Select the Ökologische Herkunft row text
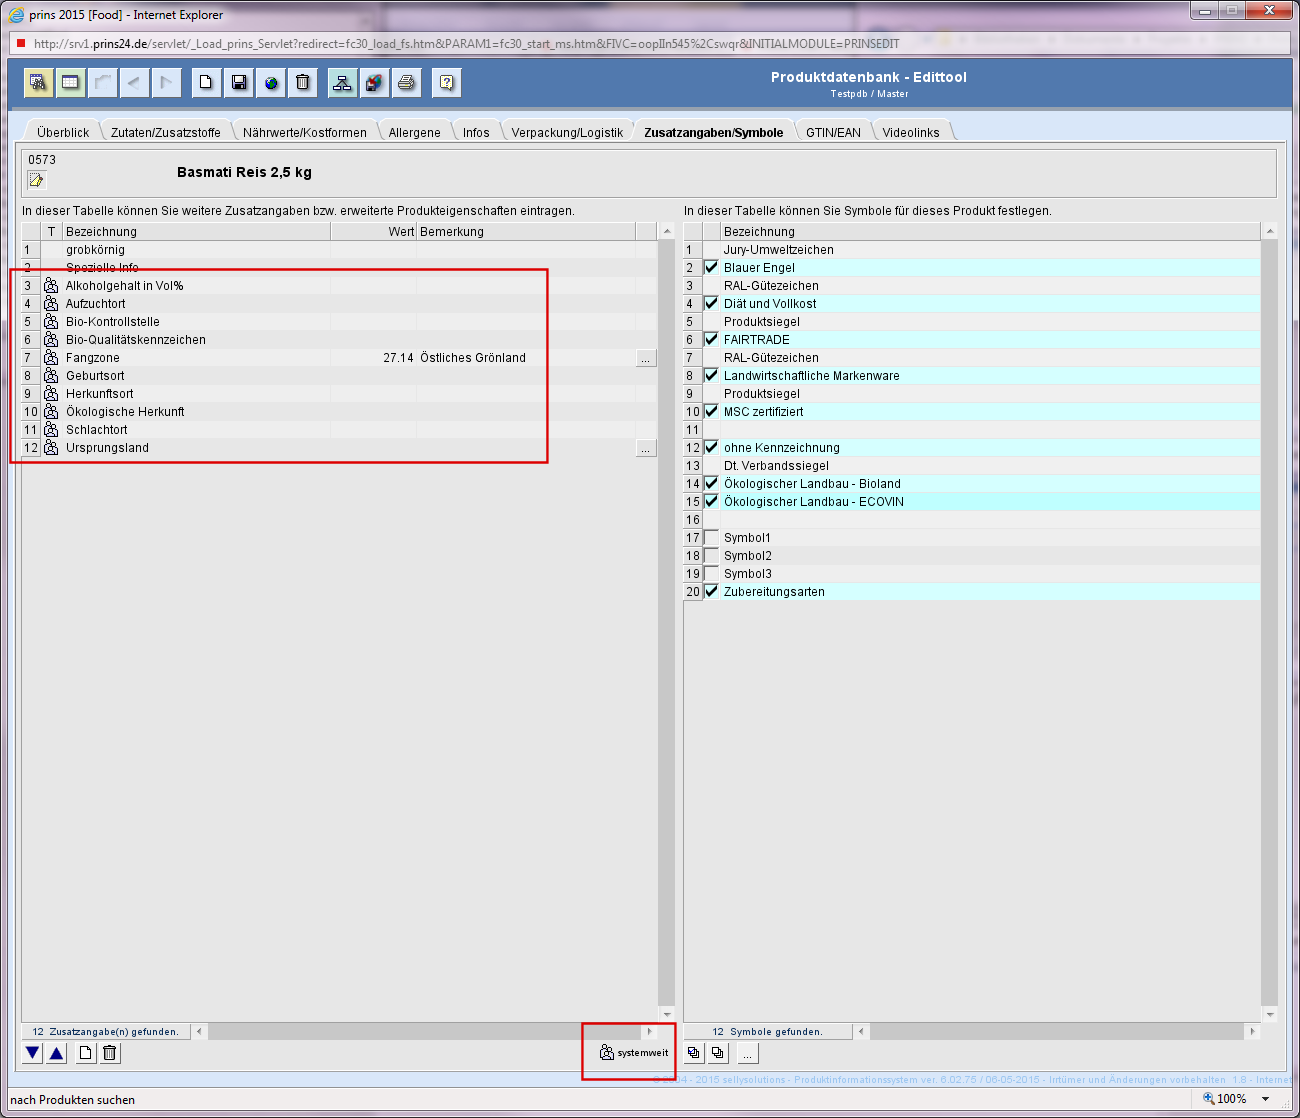1300x1118 pixels. point(125,412)
